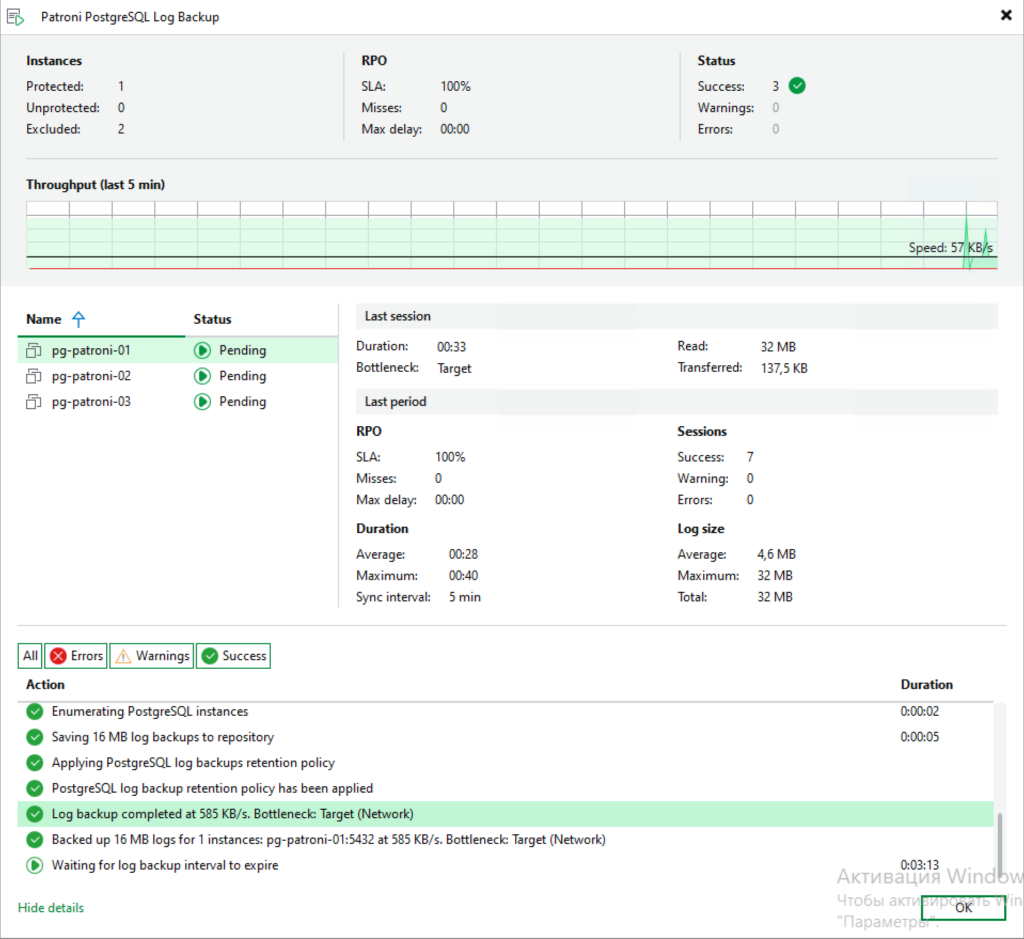Select 'Log backup completed at 585 KB/s' entry
The image size is (1024, 939).
pos(505,814)
